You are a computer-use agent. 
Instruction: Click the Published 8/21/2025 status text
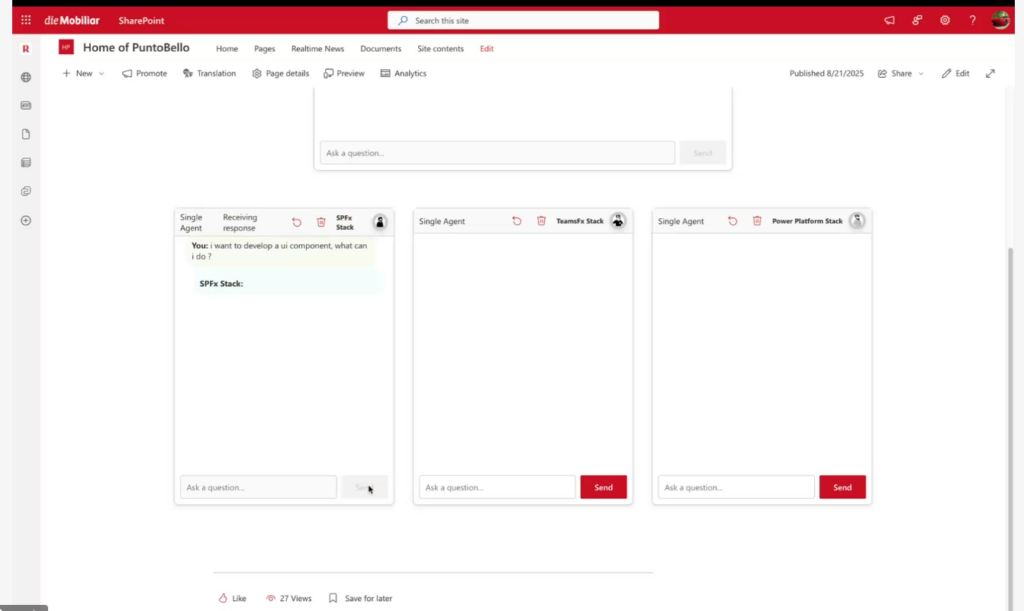[826, 73]
